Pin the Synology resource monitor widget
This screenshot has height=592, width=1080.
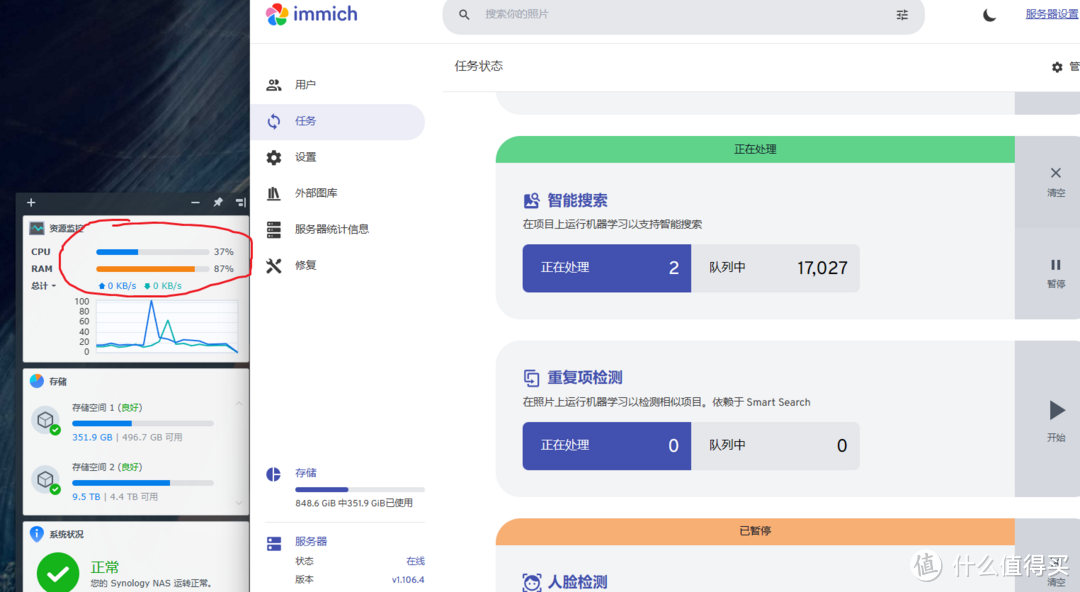tap(217, 202)
